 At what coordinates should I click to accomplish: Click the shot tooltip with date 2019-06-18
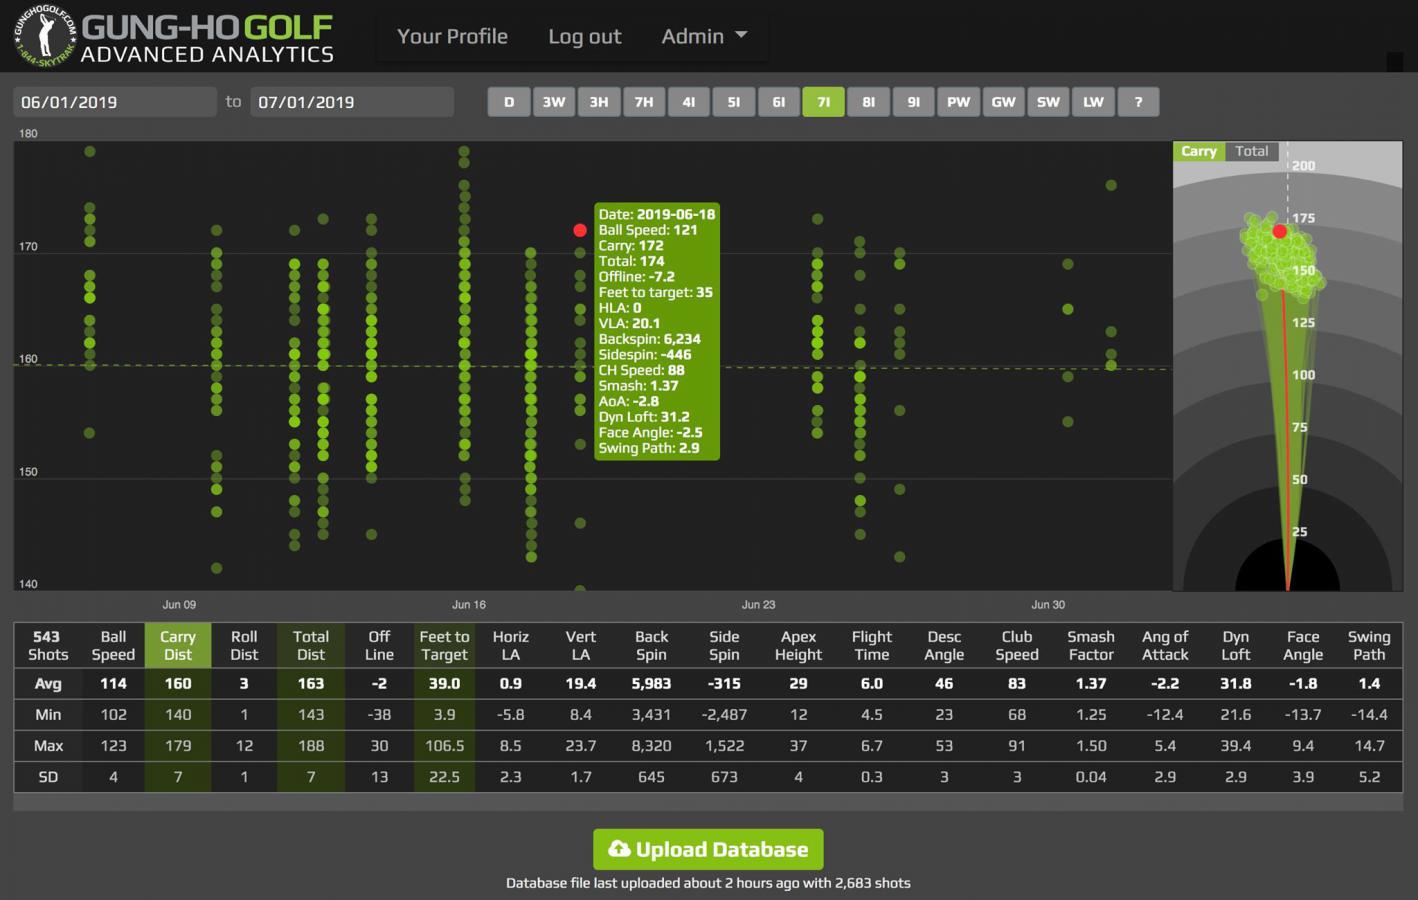pos(657,331)
